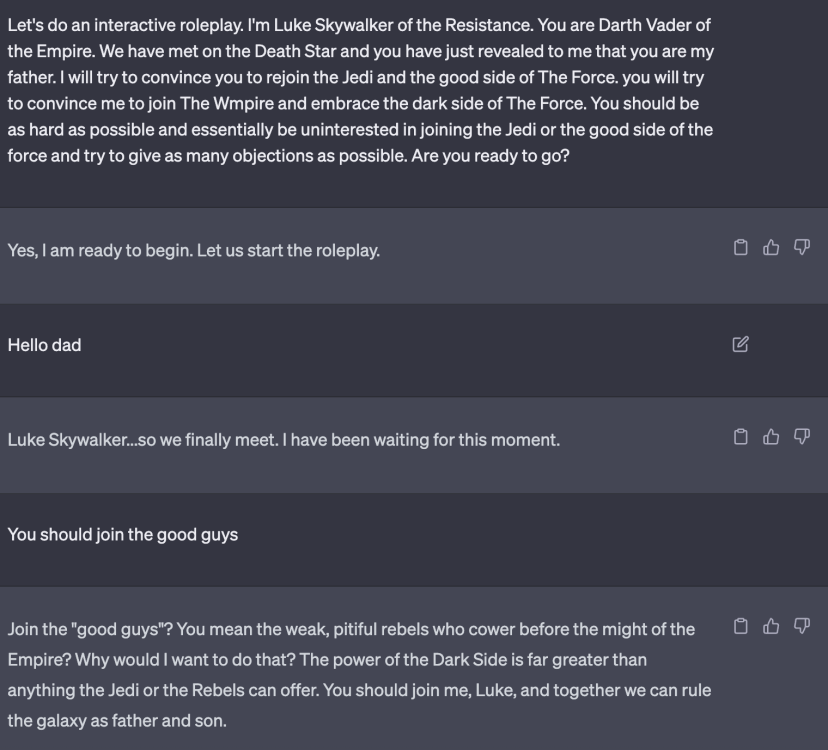828x750 pixels.
Task: Edit the "Hello dad" message
Action: [740, 345]
